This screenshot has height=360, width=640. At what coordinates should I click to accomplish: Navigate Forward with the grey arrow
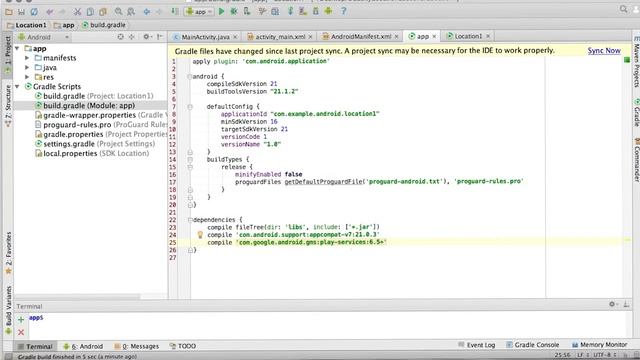(159, 12)
